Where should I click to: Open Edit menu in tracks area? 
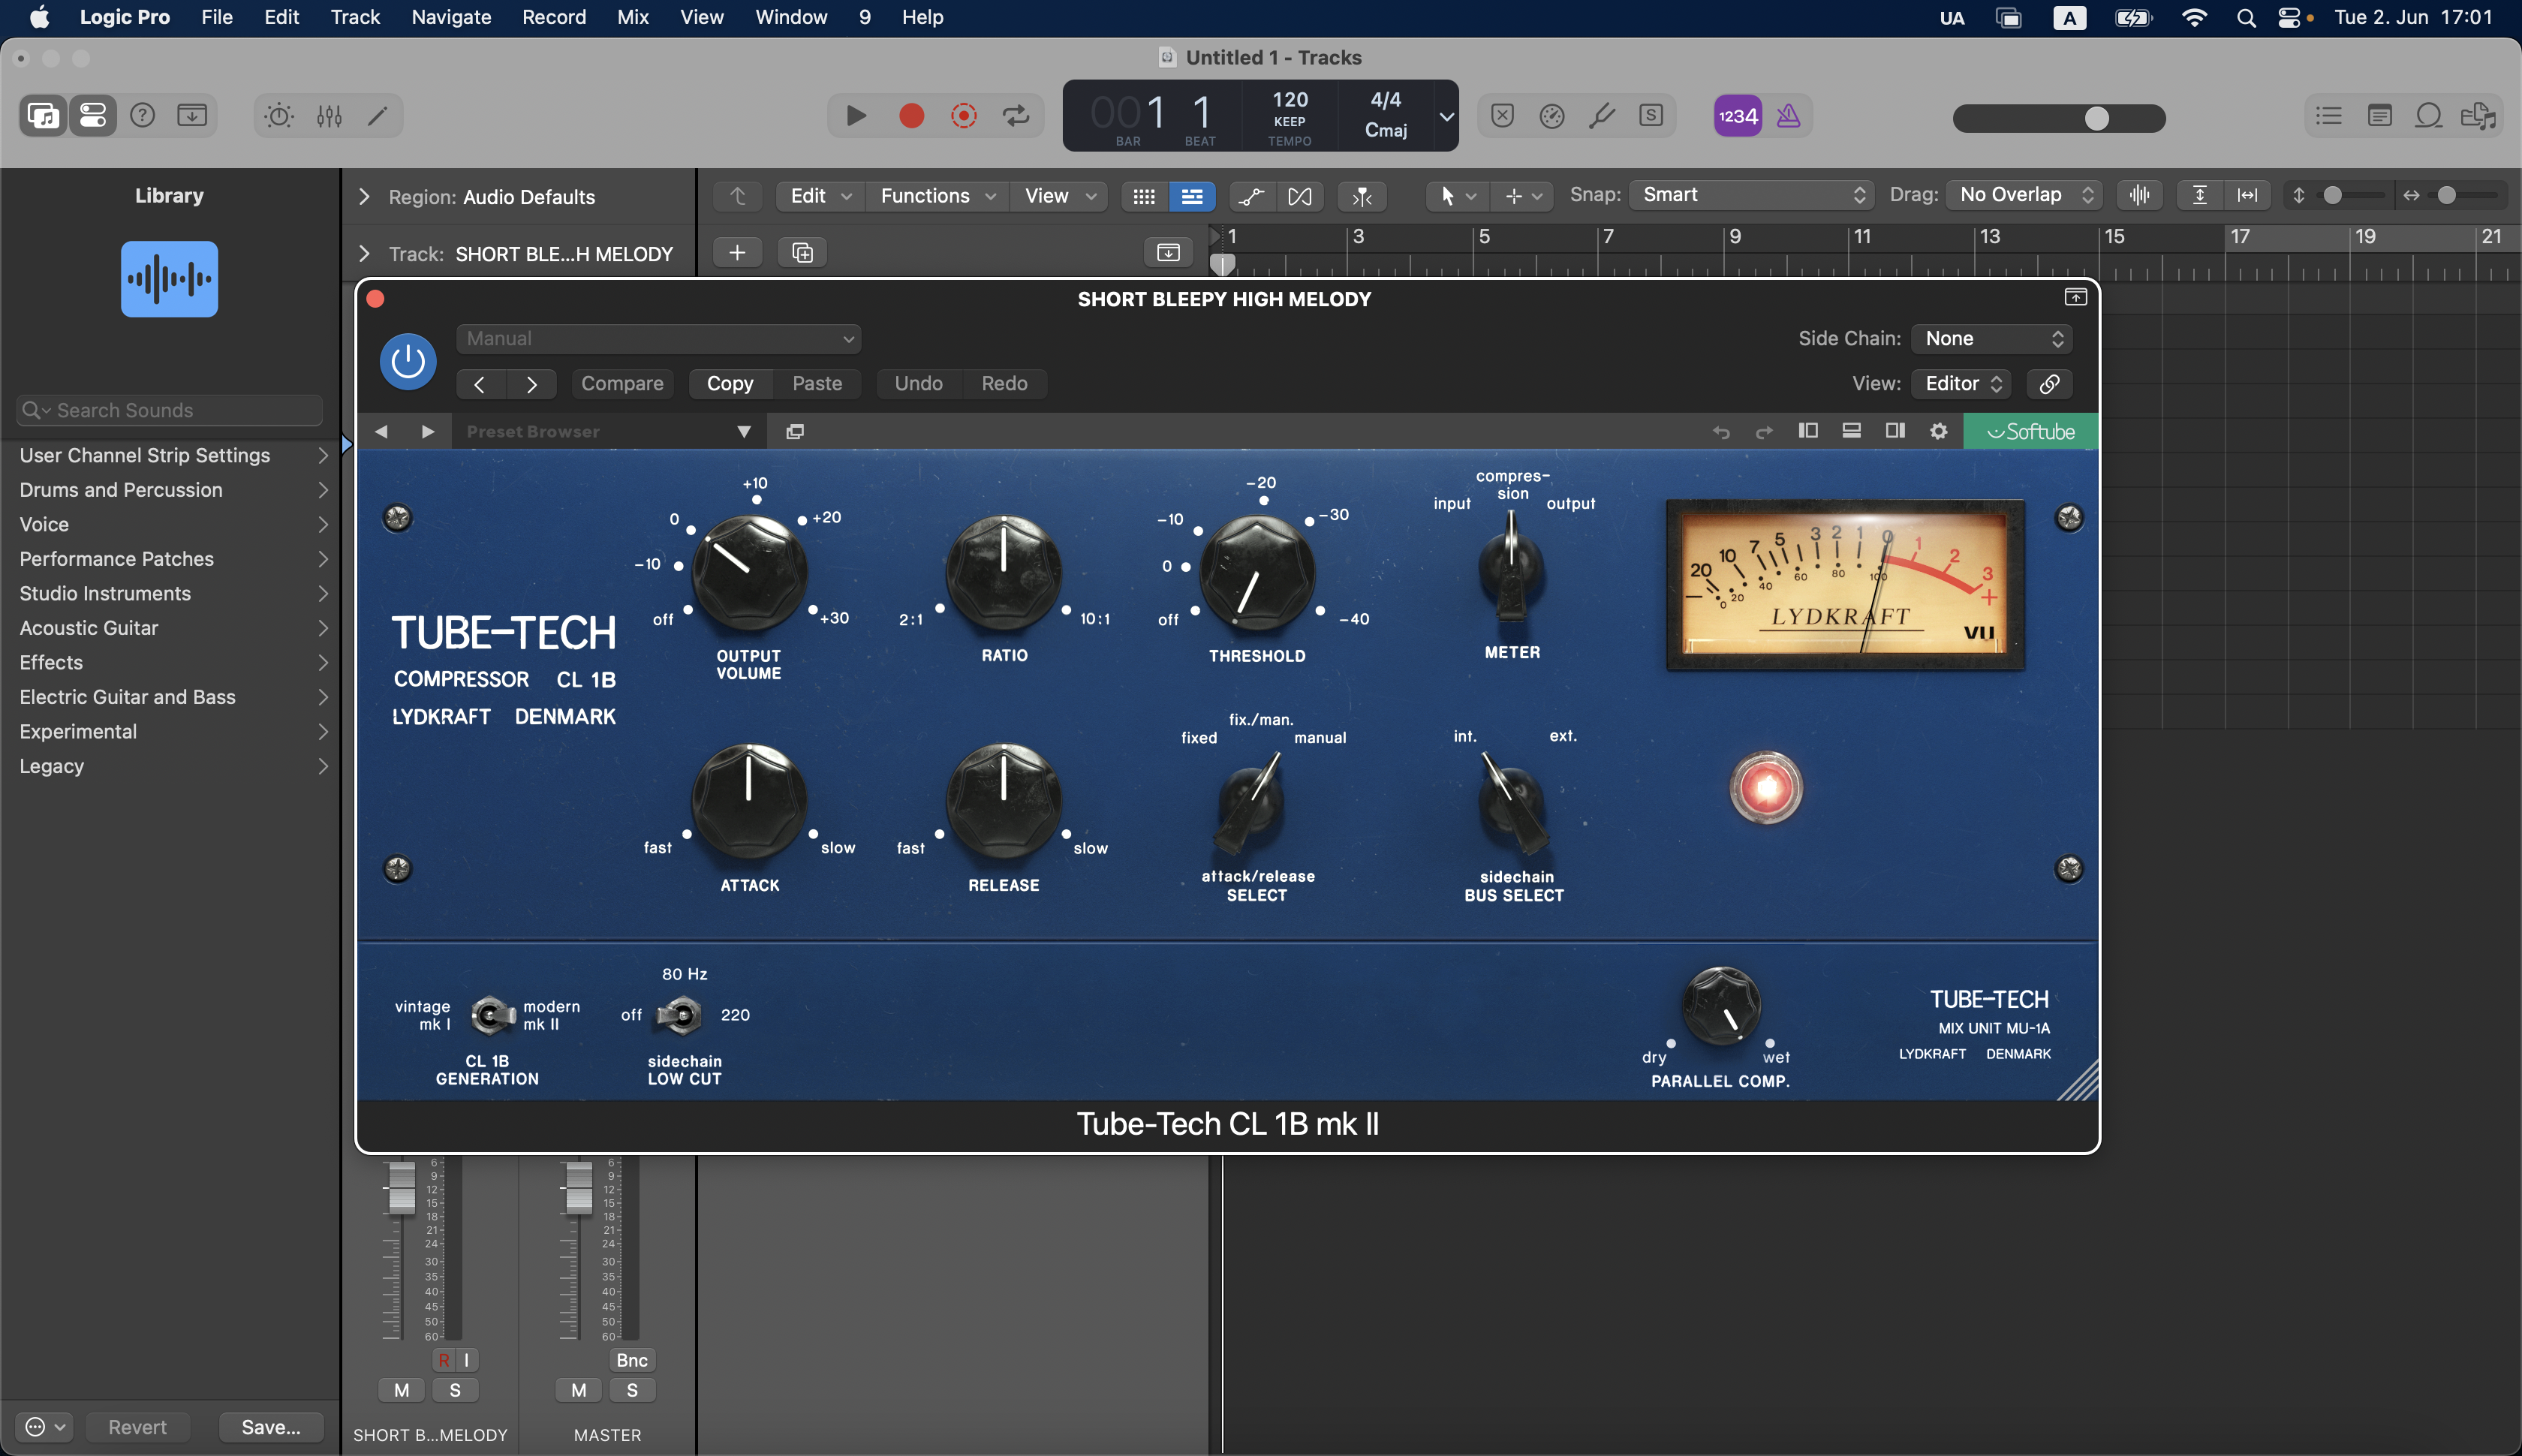[820, 196]
